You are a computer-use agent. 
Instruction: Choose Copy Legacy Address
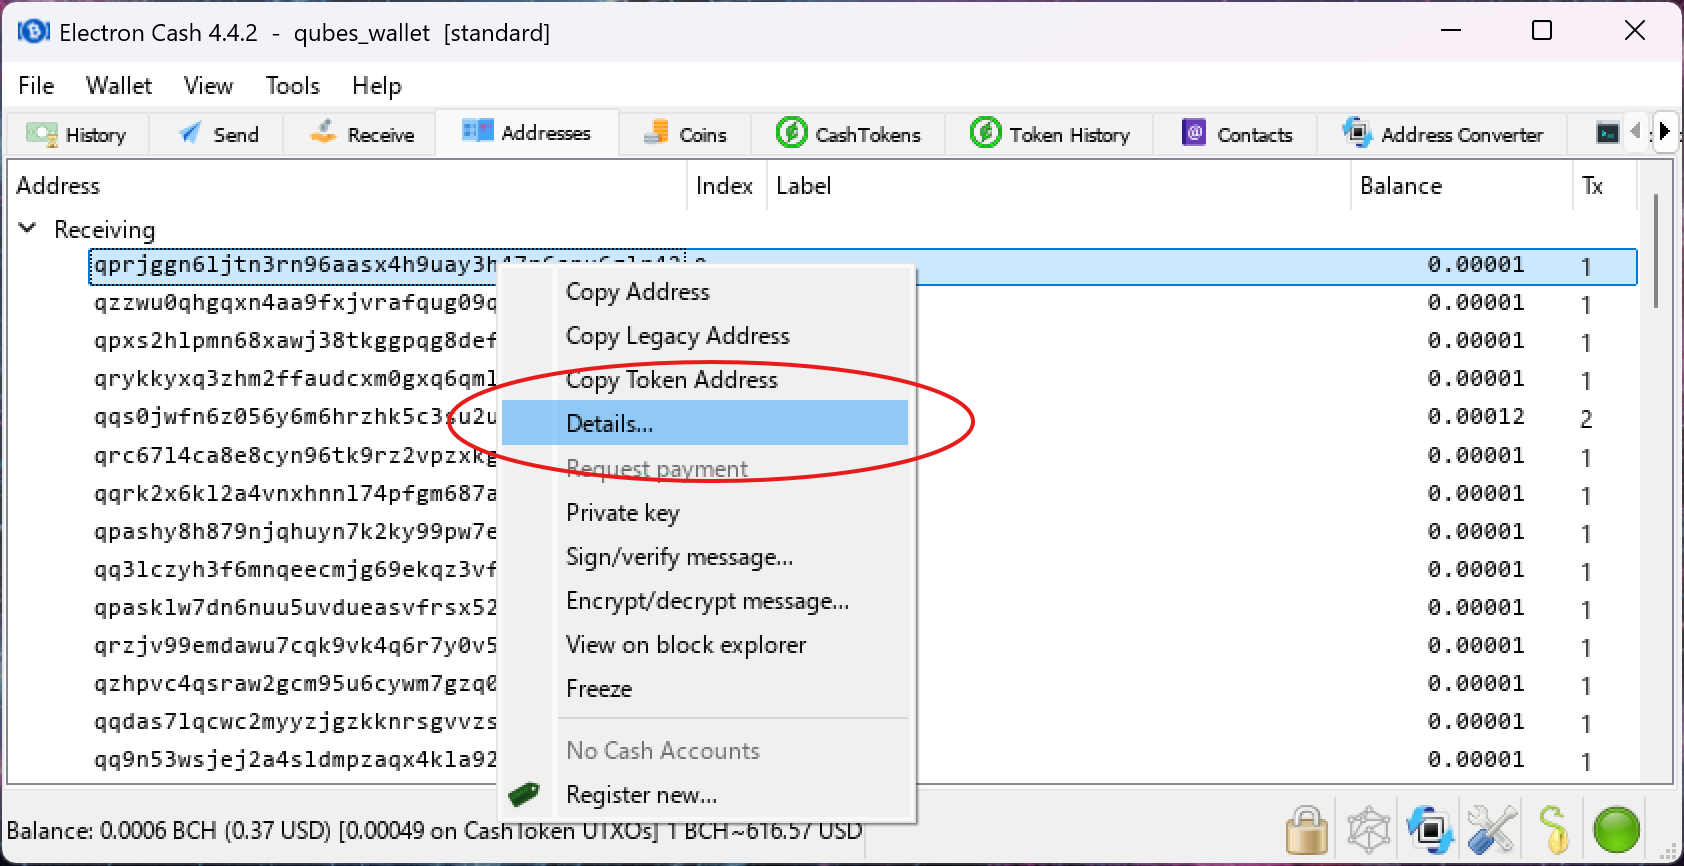tap(705, 336)
